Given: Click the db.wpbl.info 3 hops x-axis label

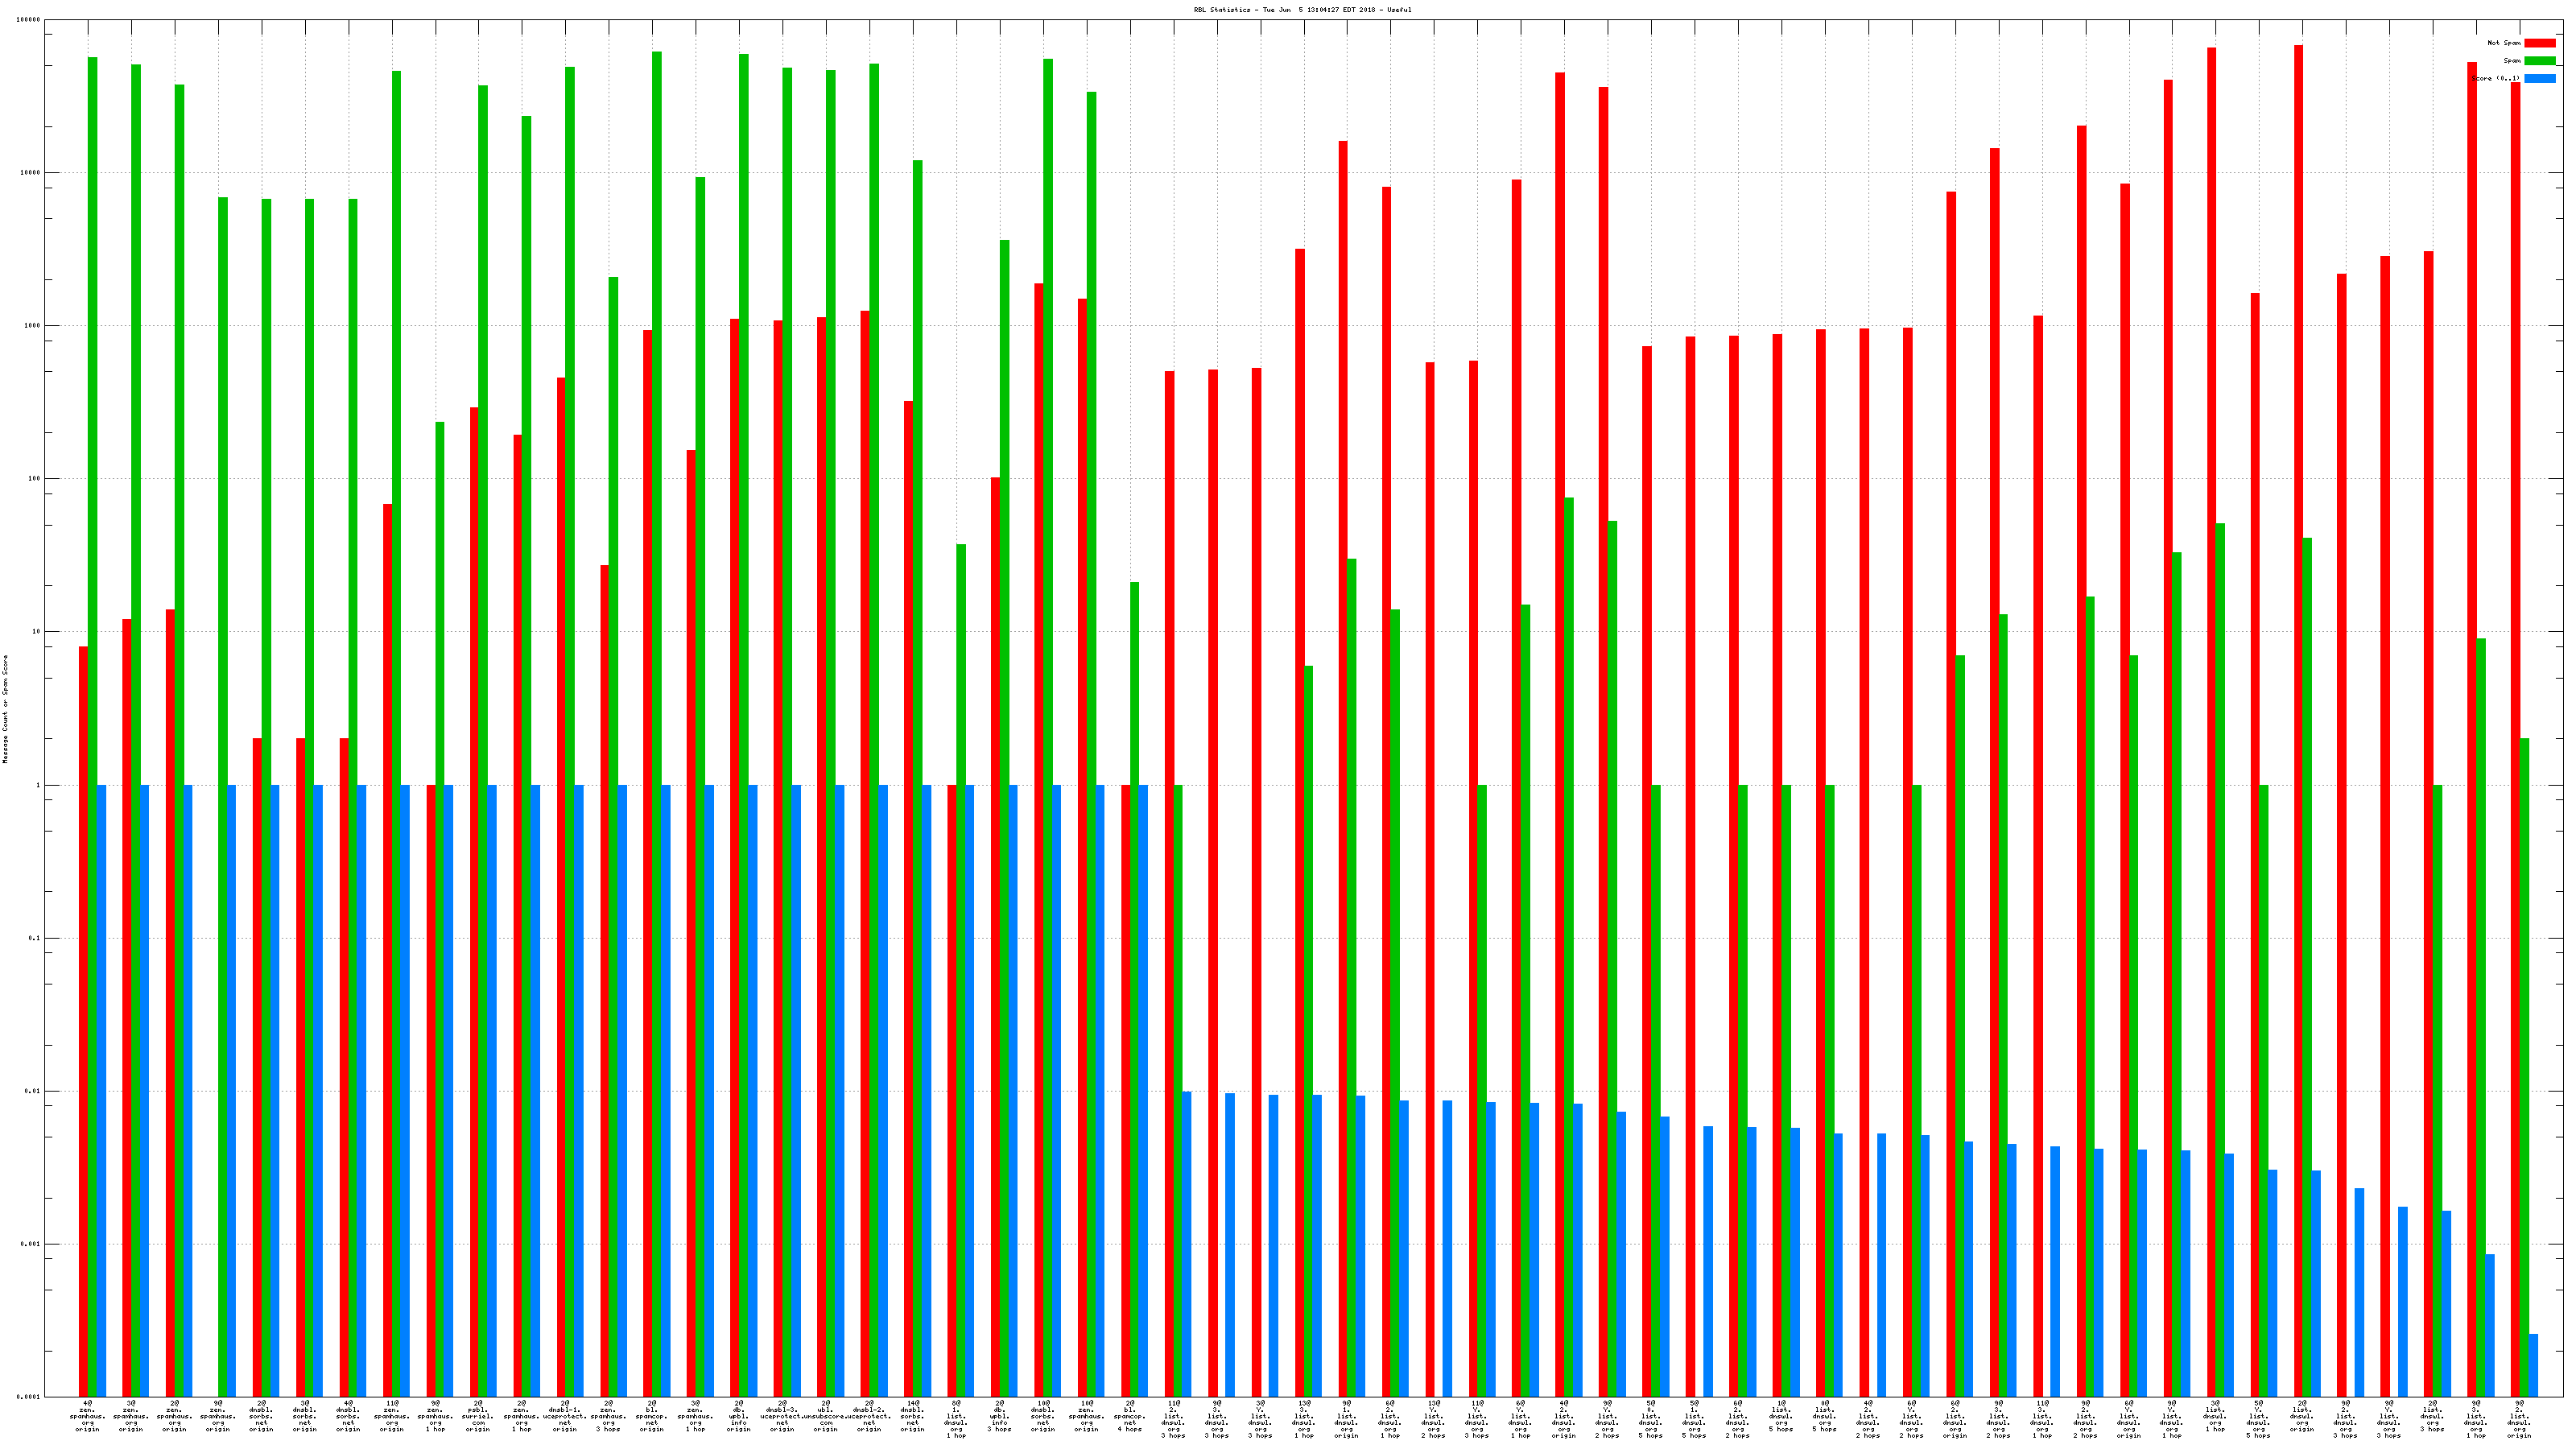Looking at the screenshot, I should [999, 1417].
